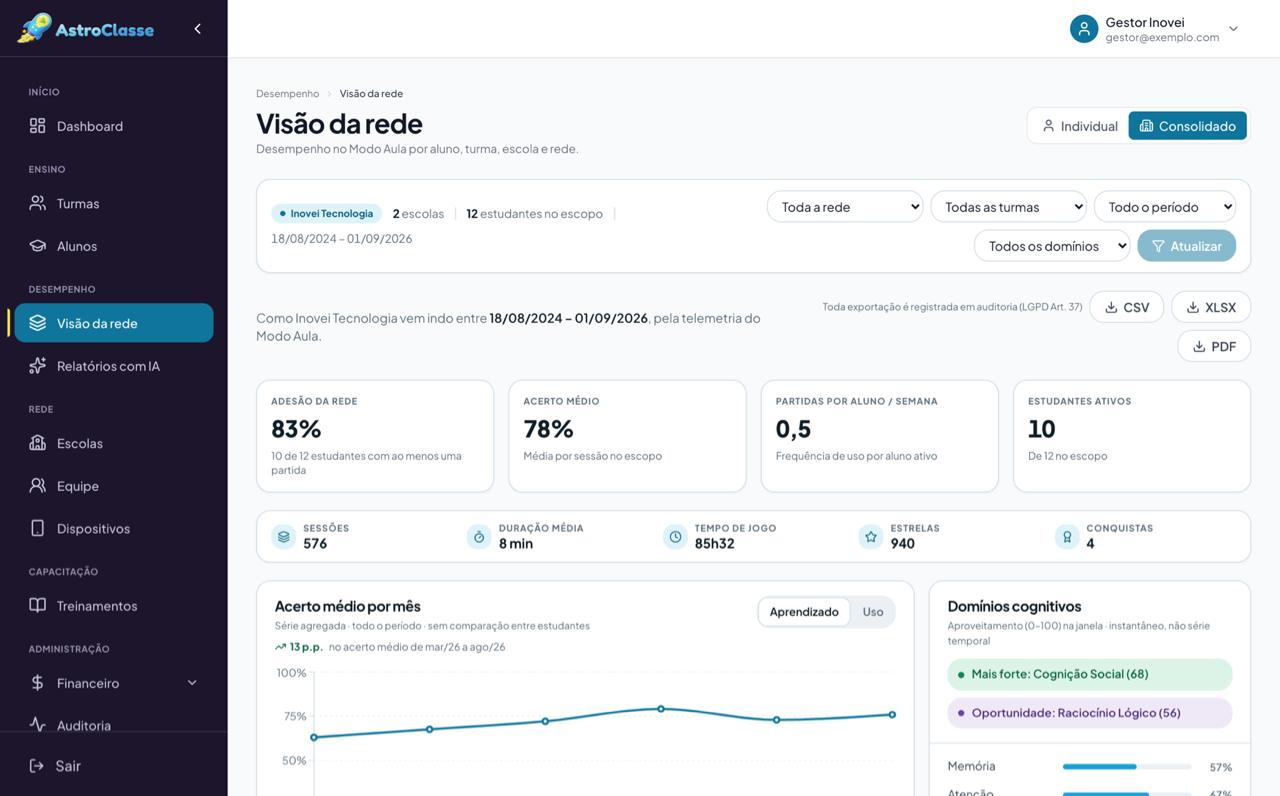Go to Turmas in the sidebar
Viewport: 1280px width, 796px height.
click(114, 203)
